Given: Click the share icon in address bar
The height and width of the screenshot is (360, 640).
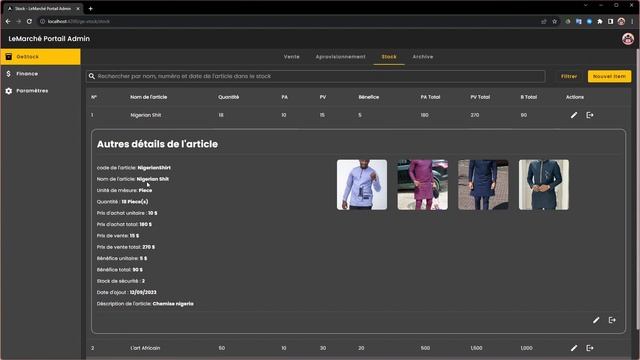Looking at the screenshot, I should point(543,21).
